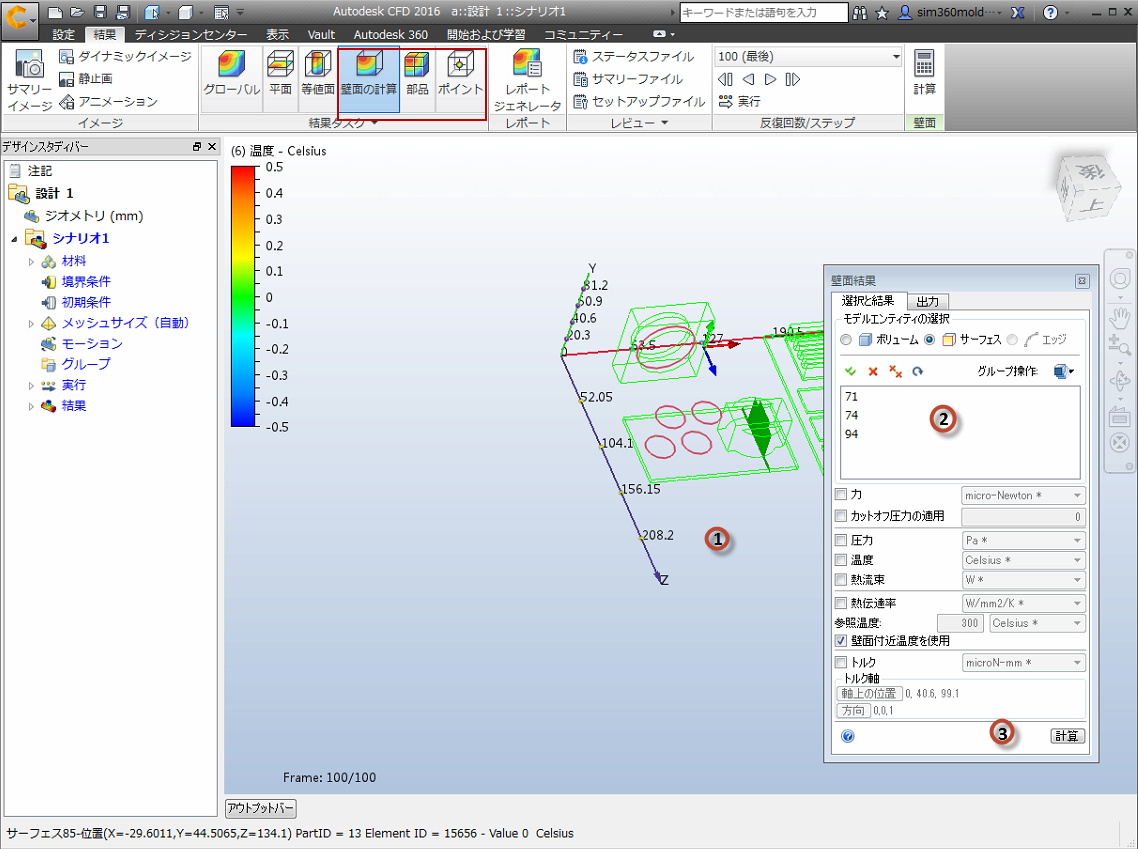This screenshot has width=1138, height=849.
Task: Select the Points results tool
Action: point(460,73)
